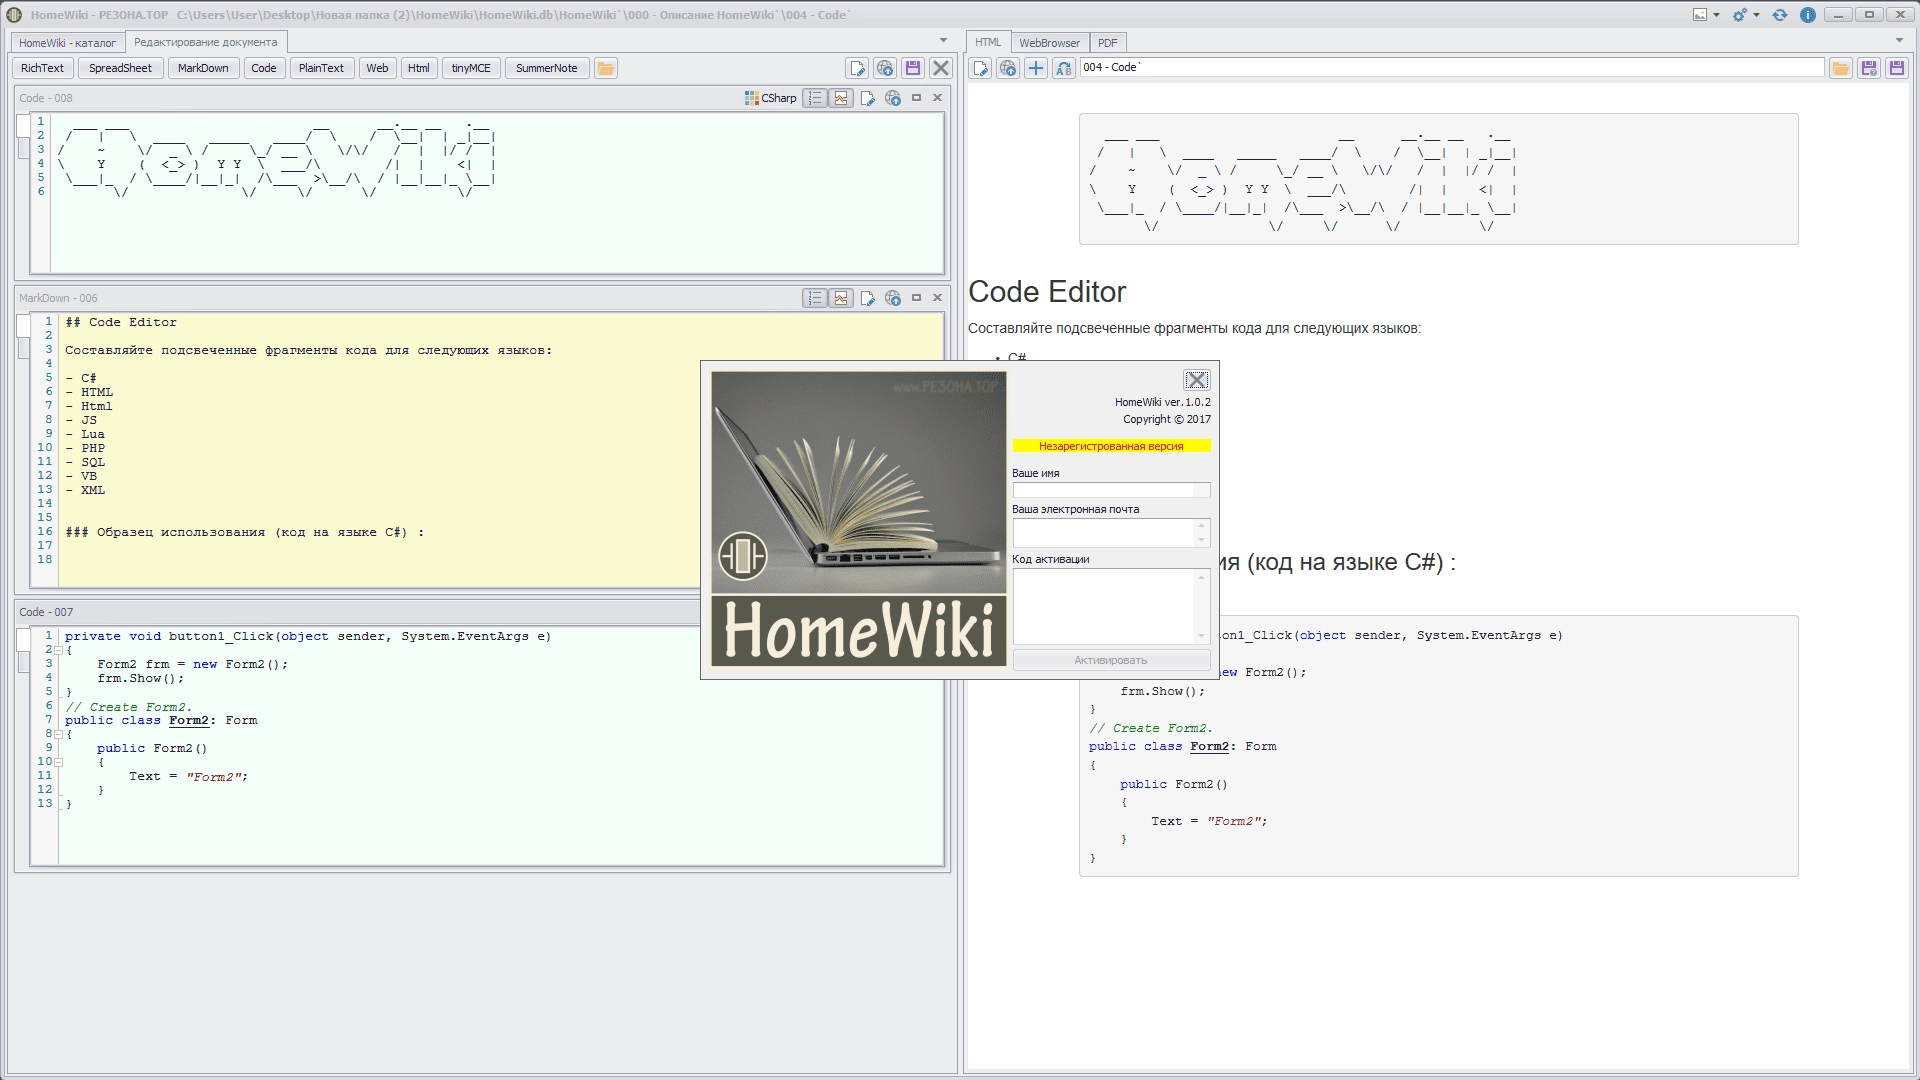This screenshot has width=1920, height=1080.
Task: Open left tab group dropdown arrow
Action: tap(943, 41)
